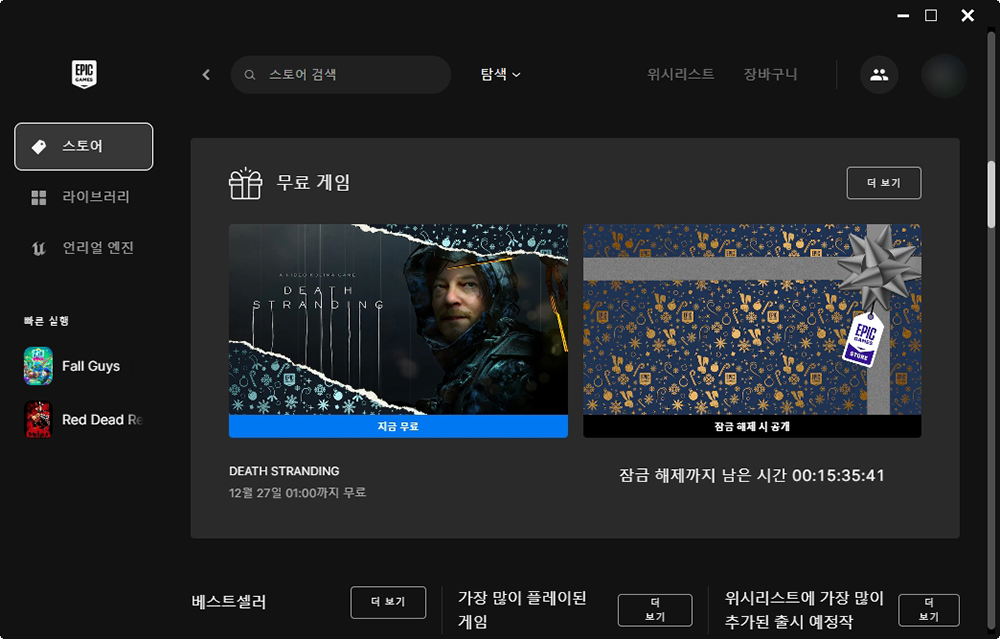Screen dimensions: 1000x639
Task: Click 더 보기 next to 베스트셀러
Action: point(388,602)
